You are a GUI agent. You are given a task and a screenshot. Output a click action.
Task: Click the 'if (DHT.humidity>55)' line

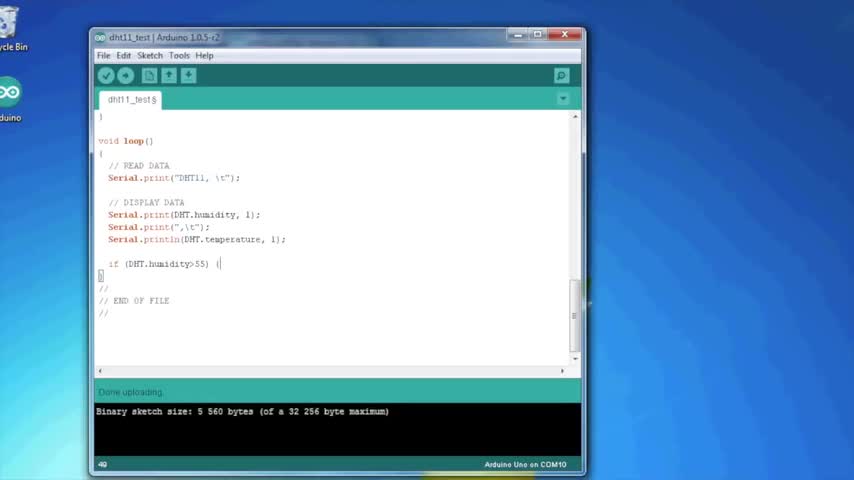(x=164, y=264)
